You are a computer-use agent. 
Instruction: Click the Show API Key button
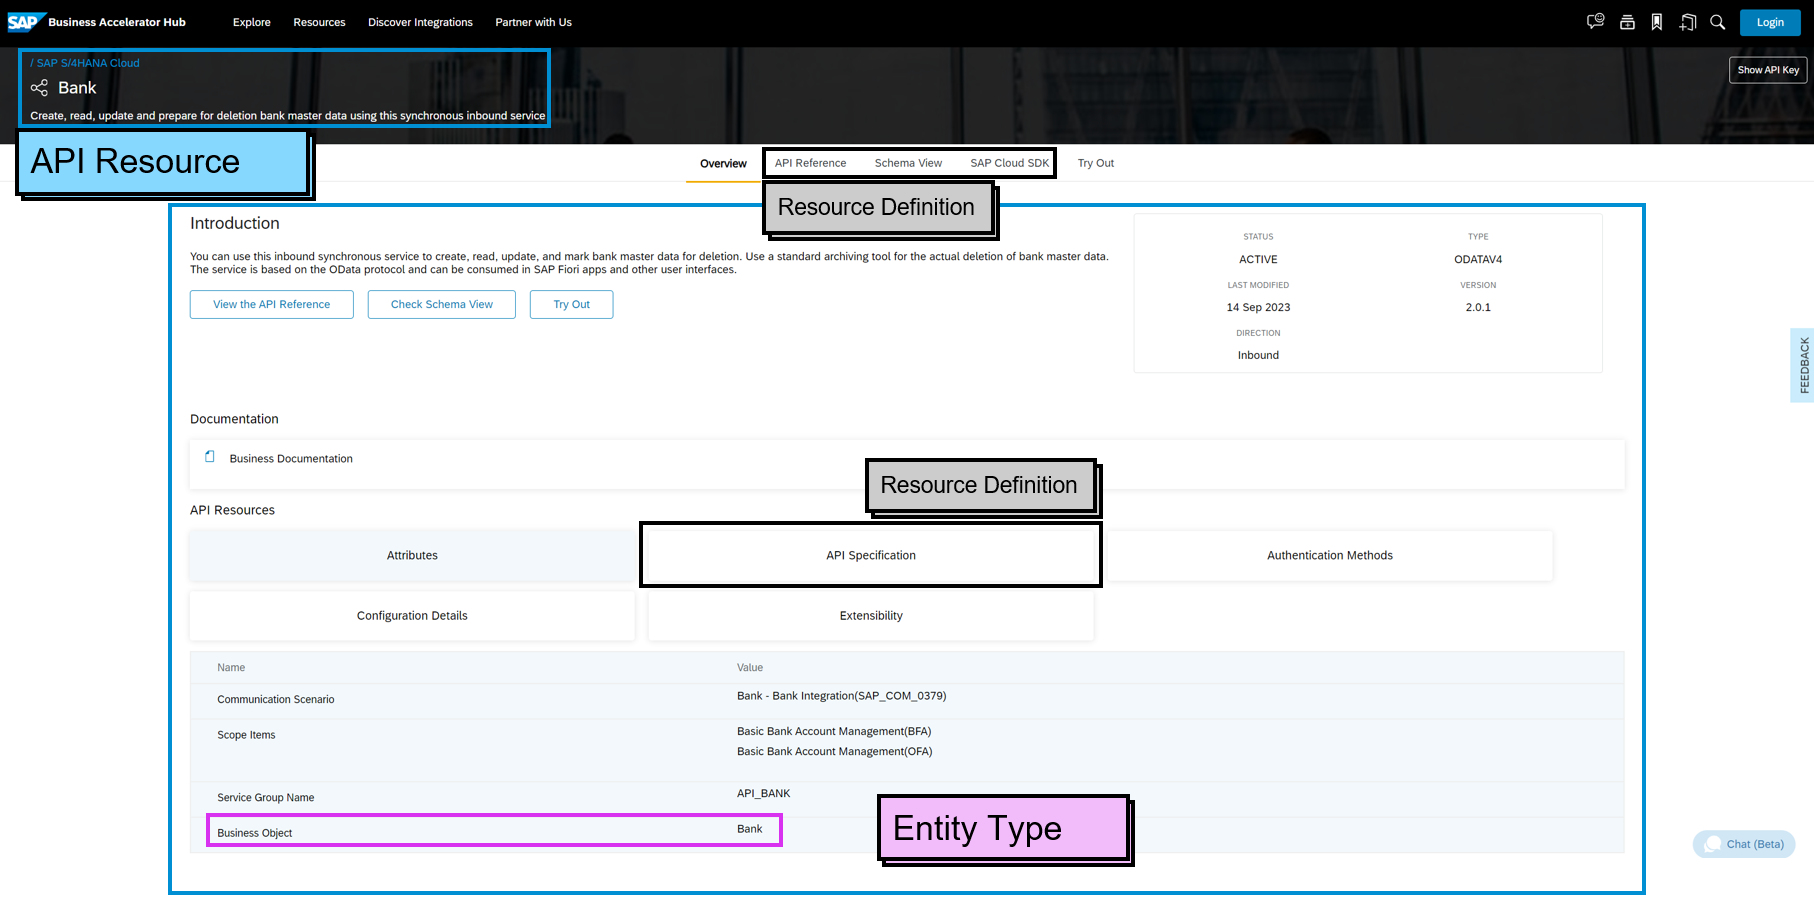1767,70
